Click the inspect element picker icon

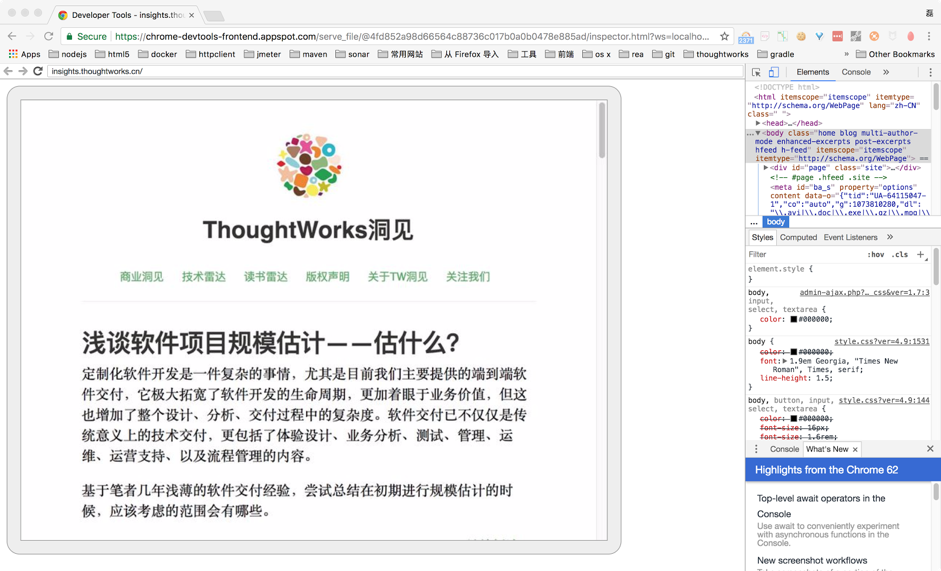coord(756,72)
